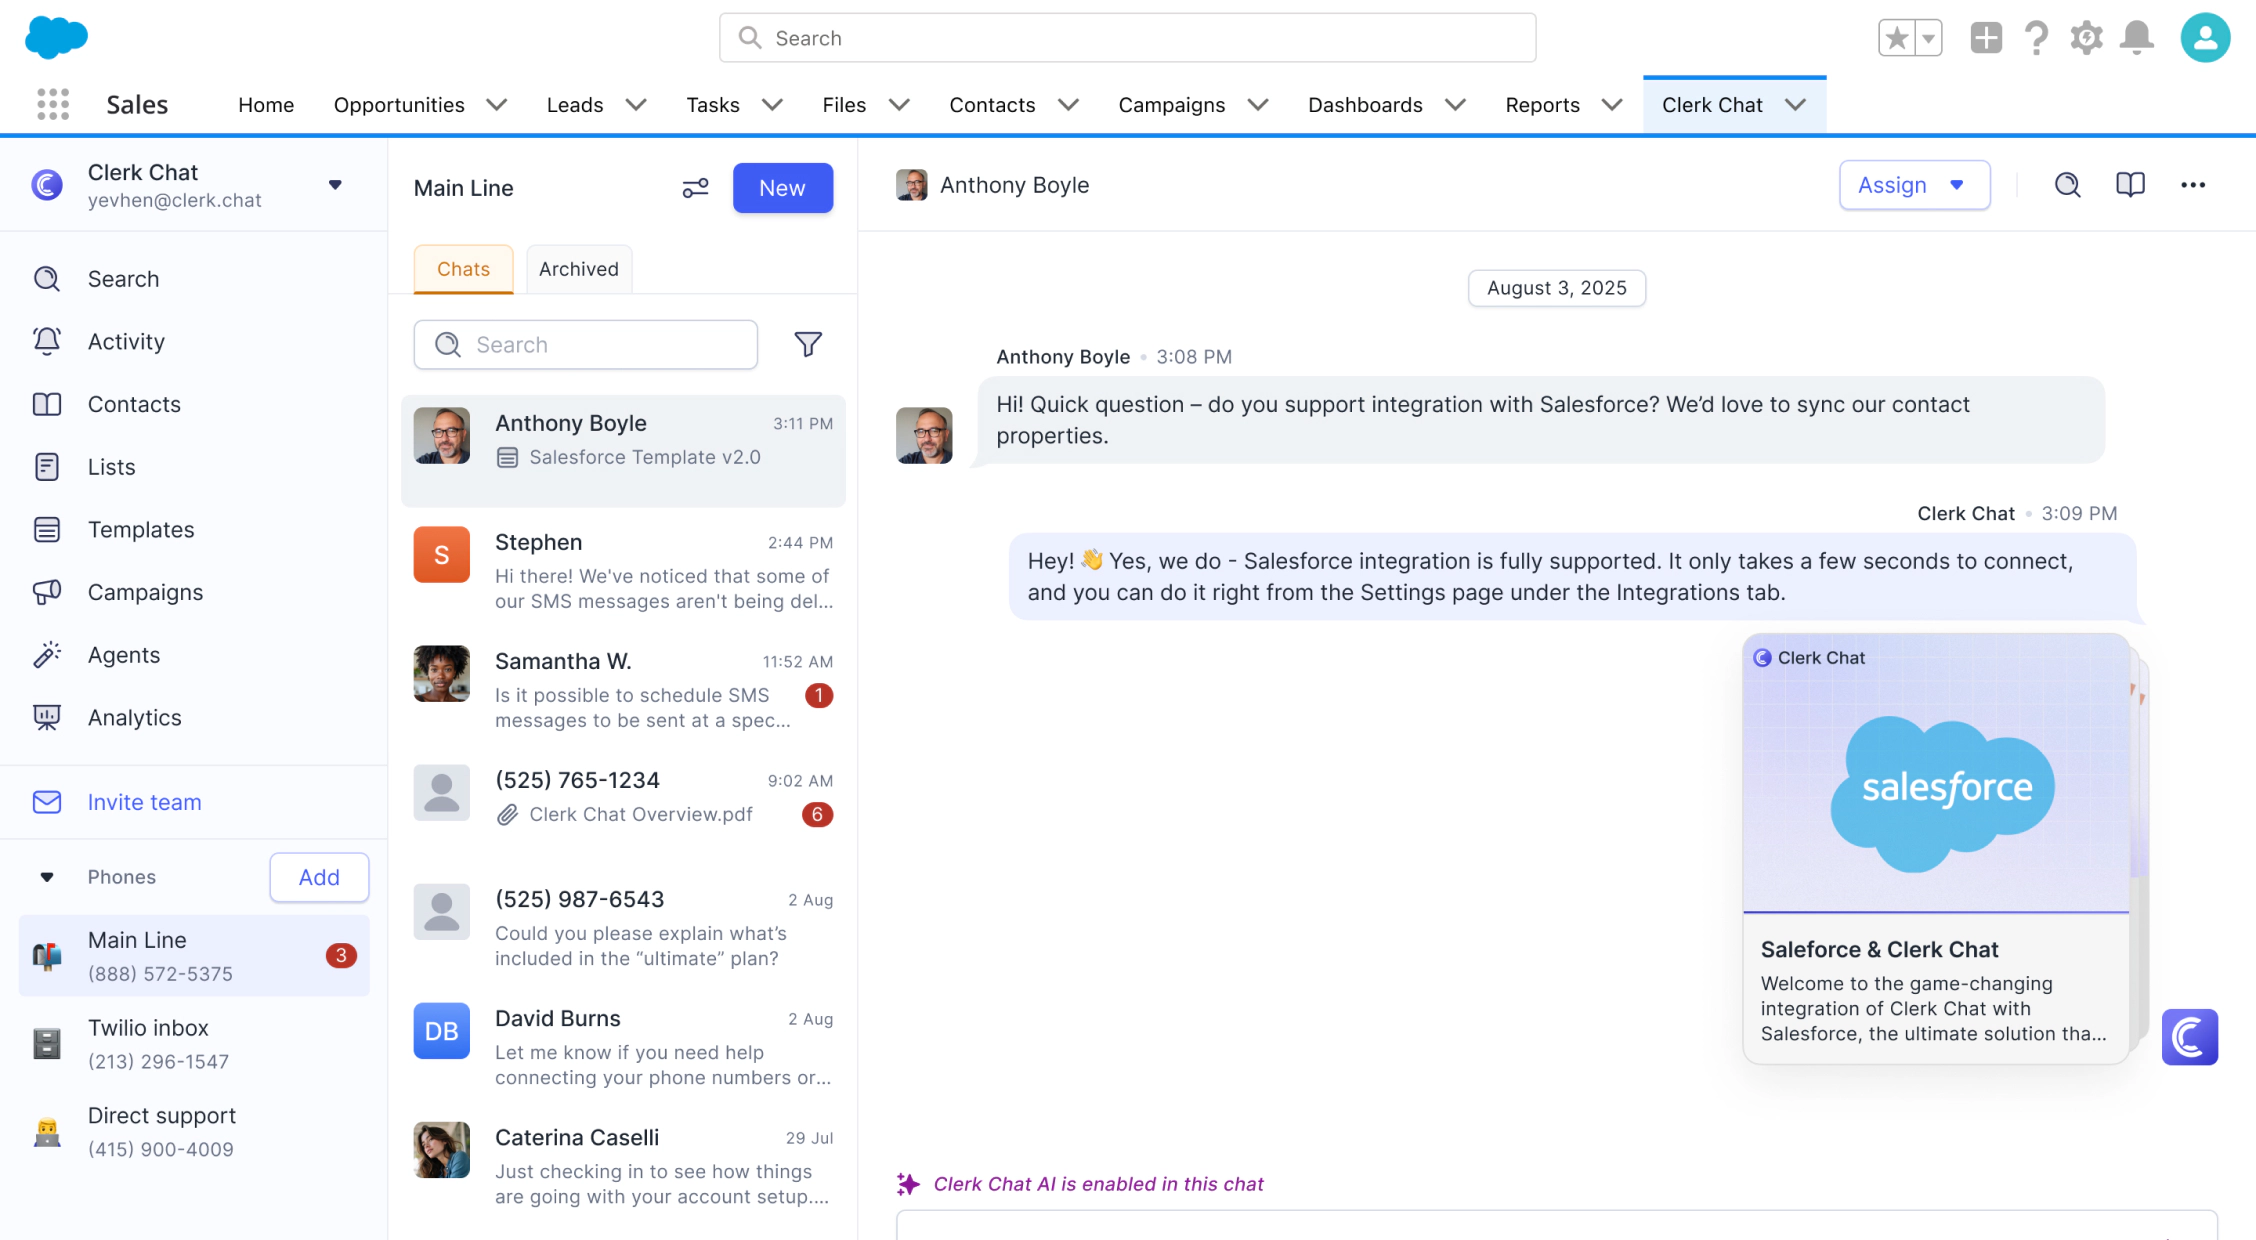This screenshot has height=1240, width=2256.
Task: Open the (525) 765-1234 conversation
Action: 623,808
